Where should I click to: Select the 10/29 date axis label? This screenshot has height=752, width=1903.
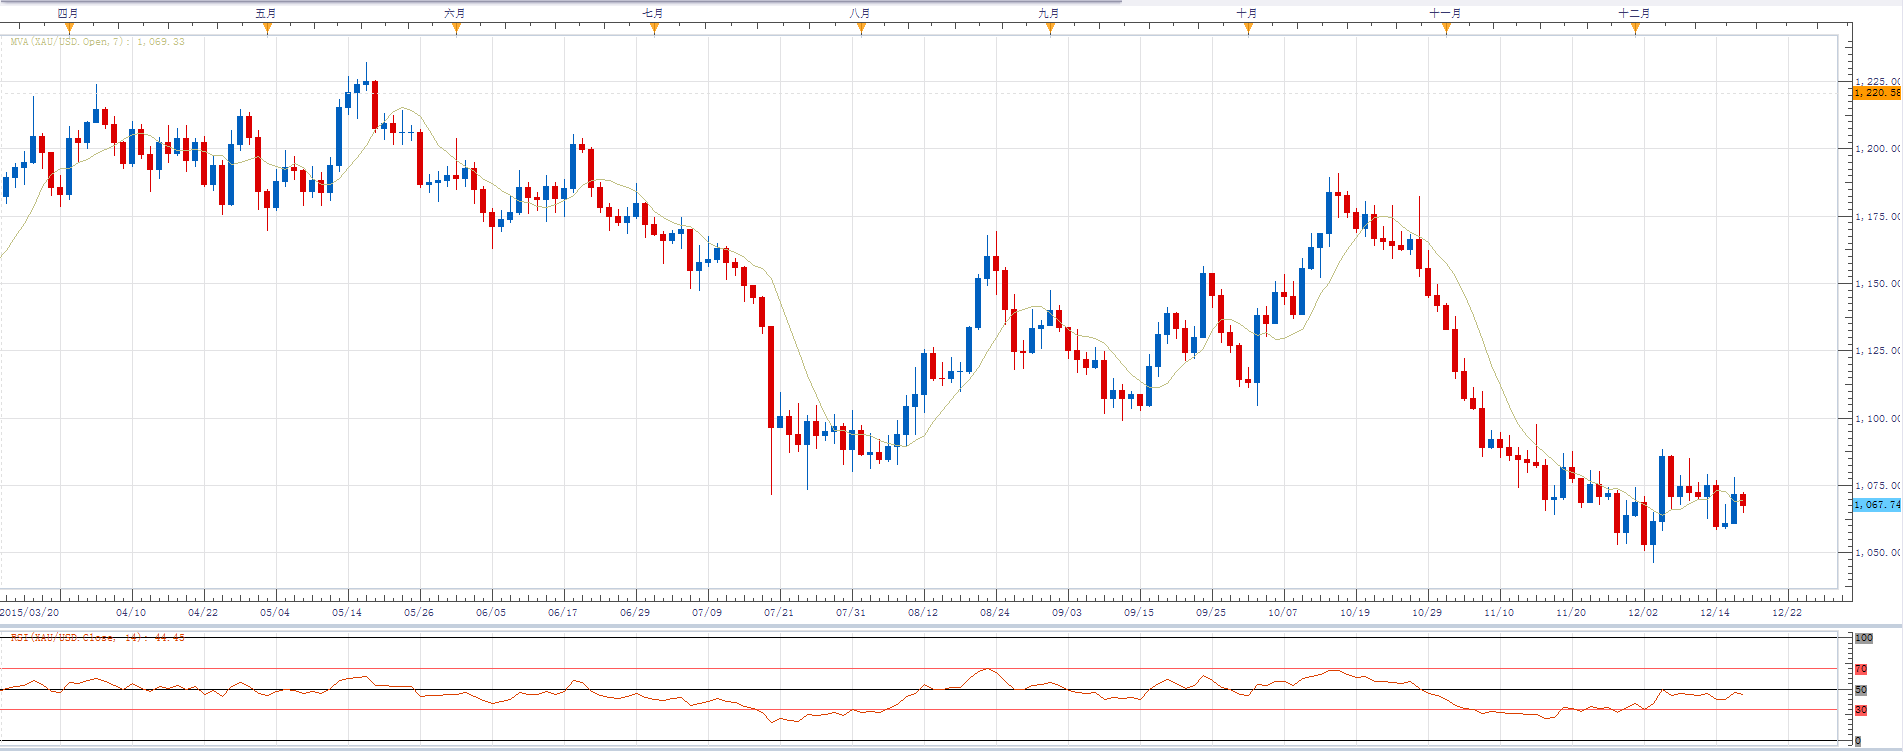pyautogui.click(x=1427, y=612)
